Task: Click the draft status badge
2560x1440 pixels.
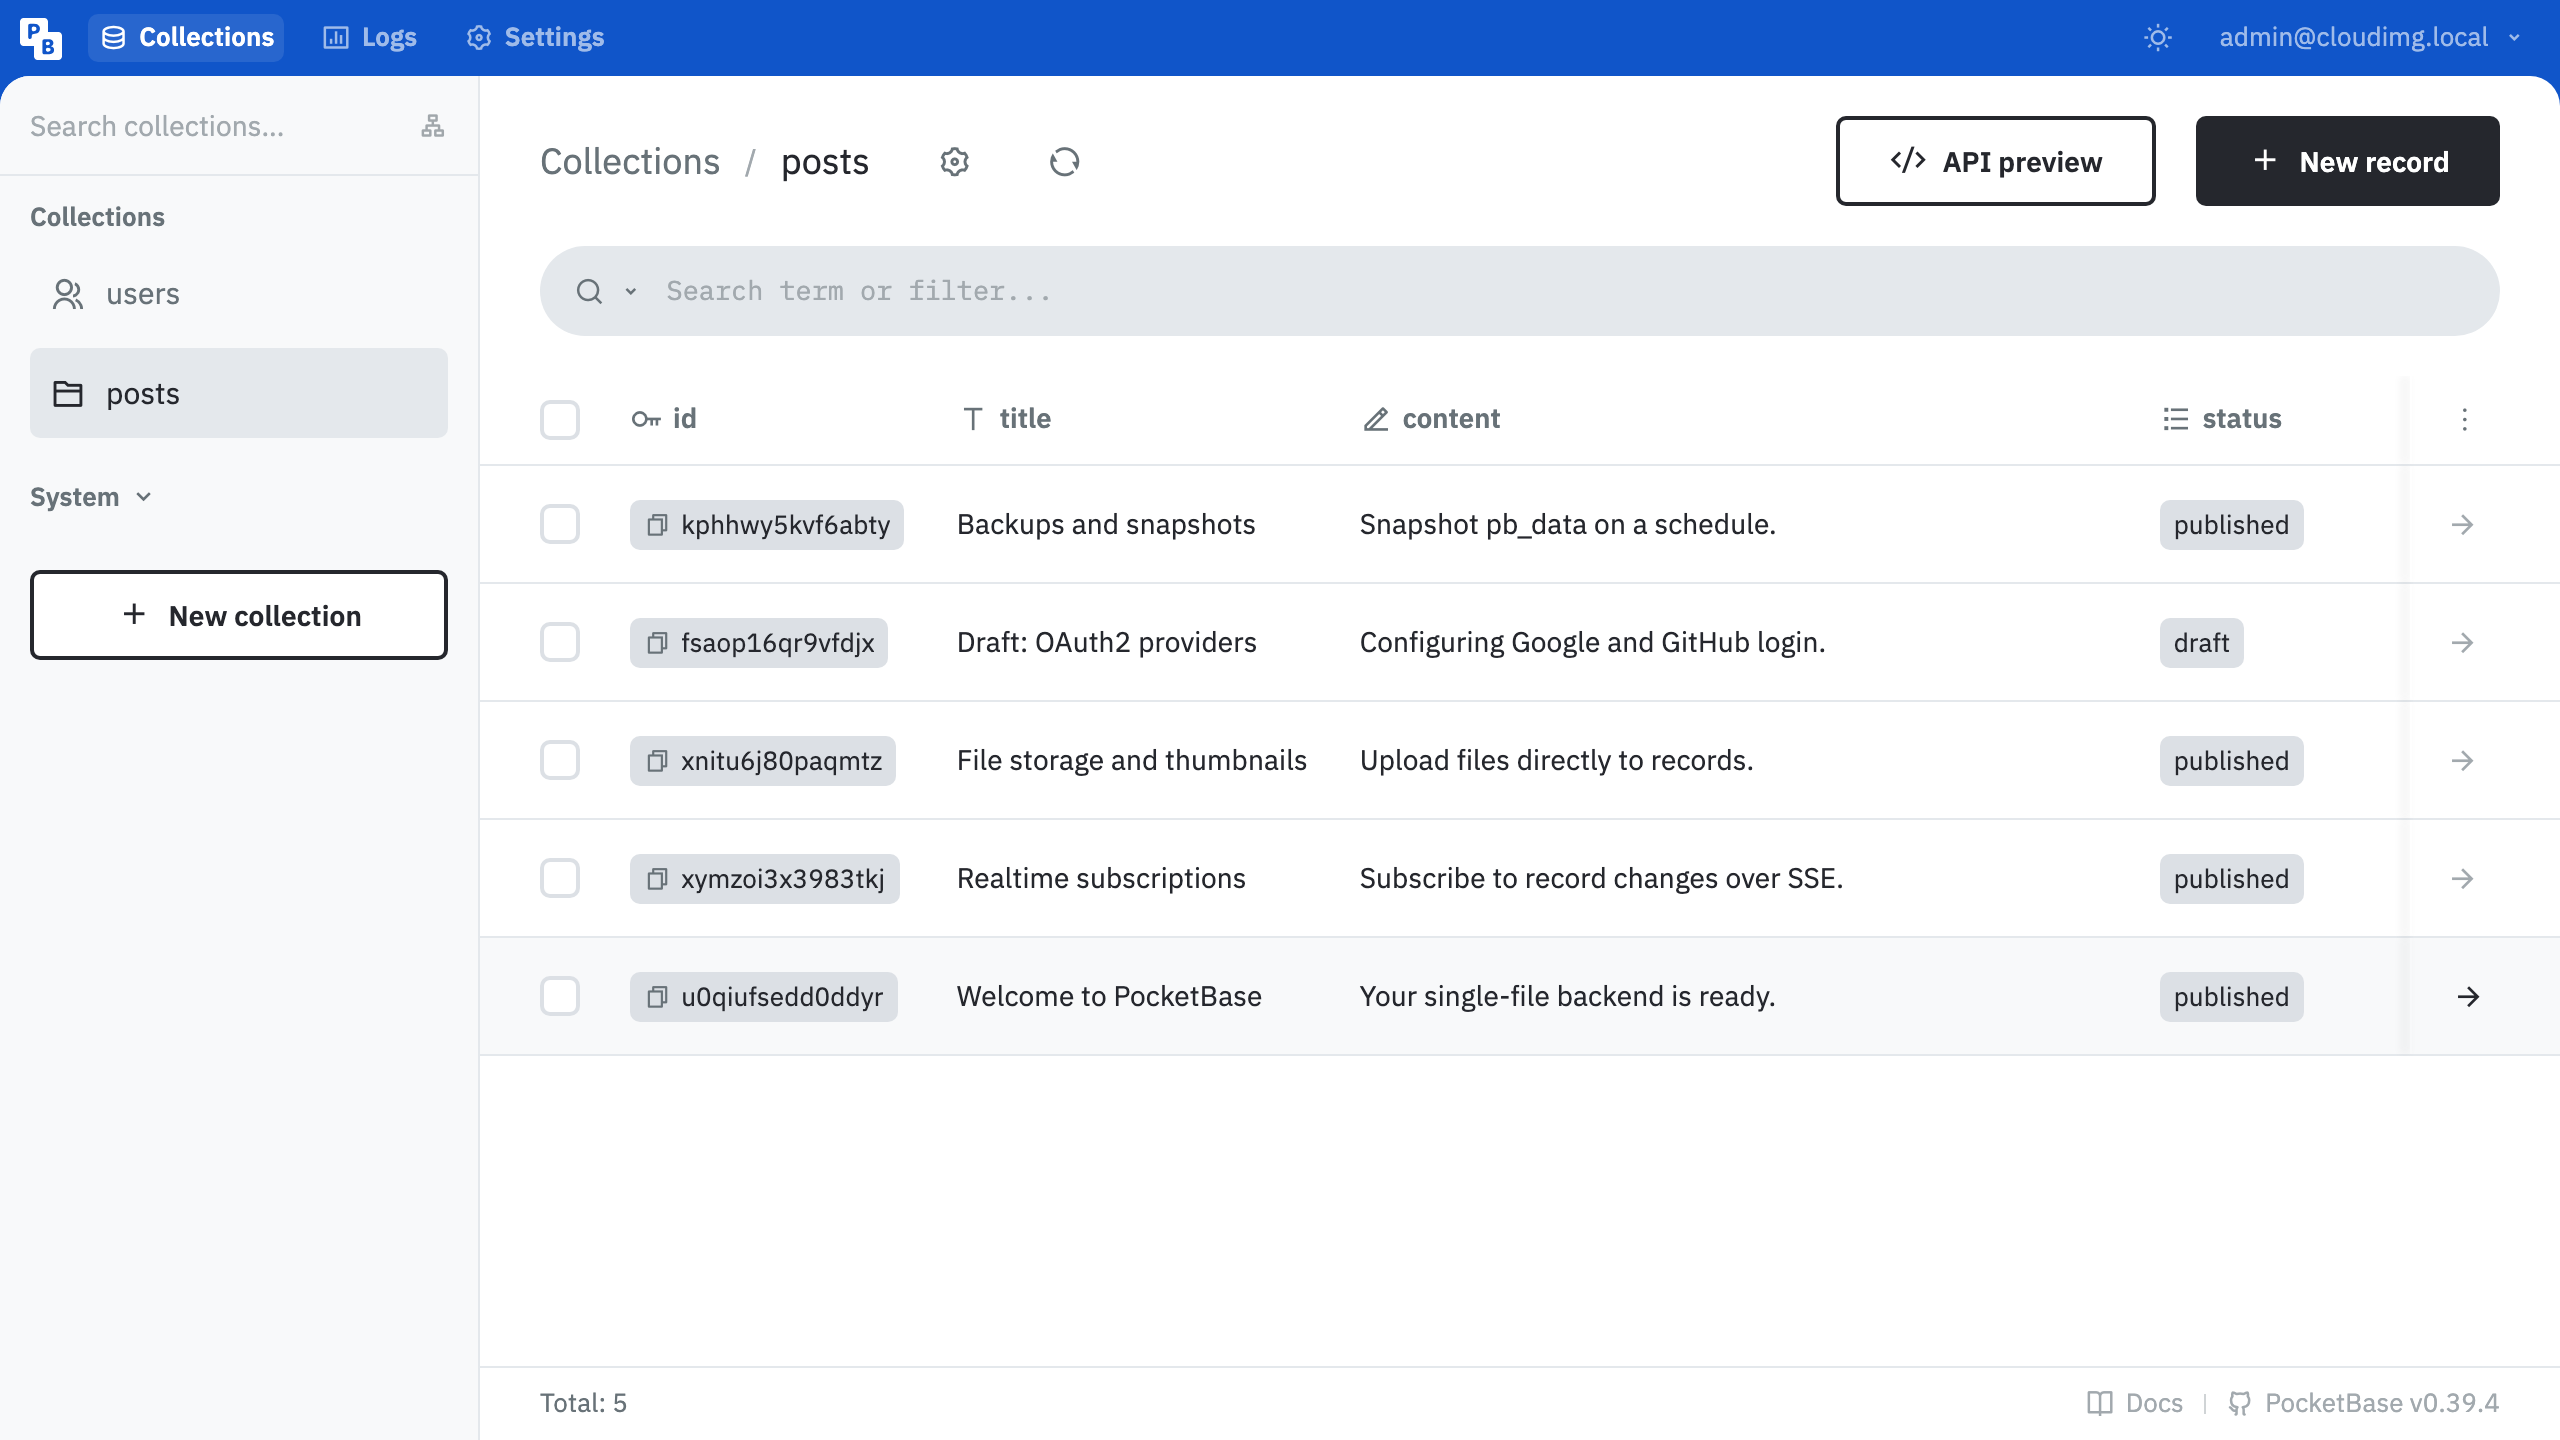Action: tap(2201, 643)
